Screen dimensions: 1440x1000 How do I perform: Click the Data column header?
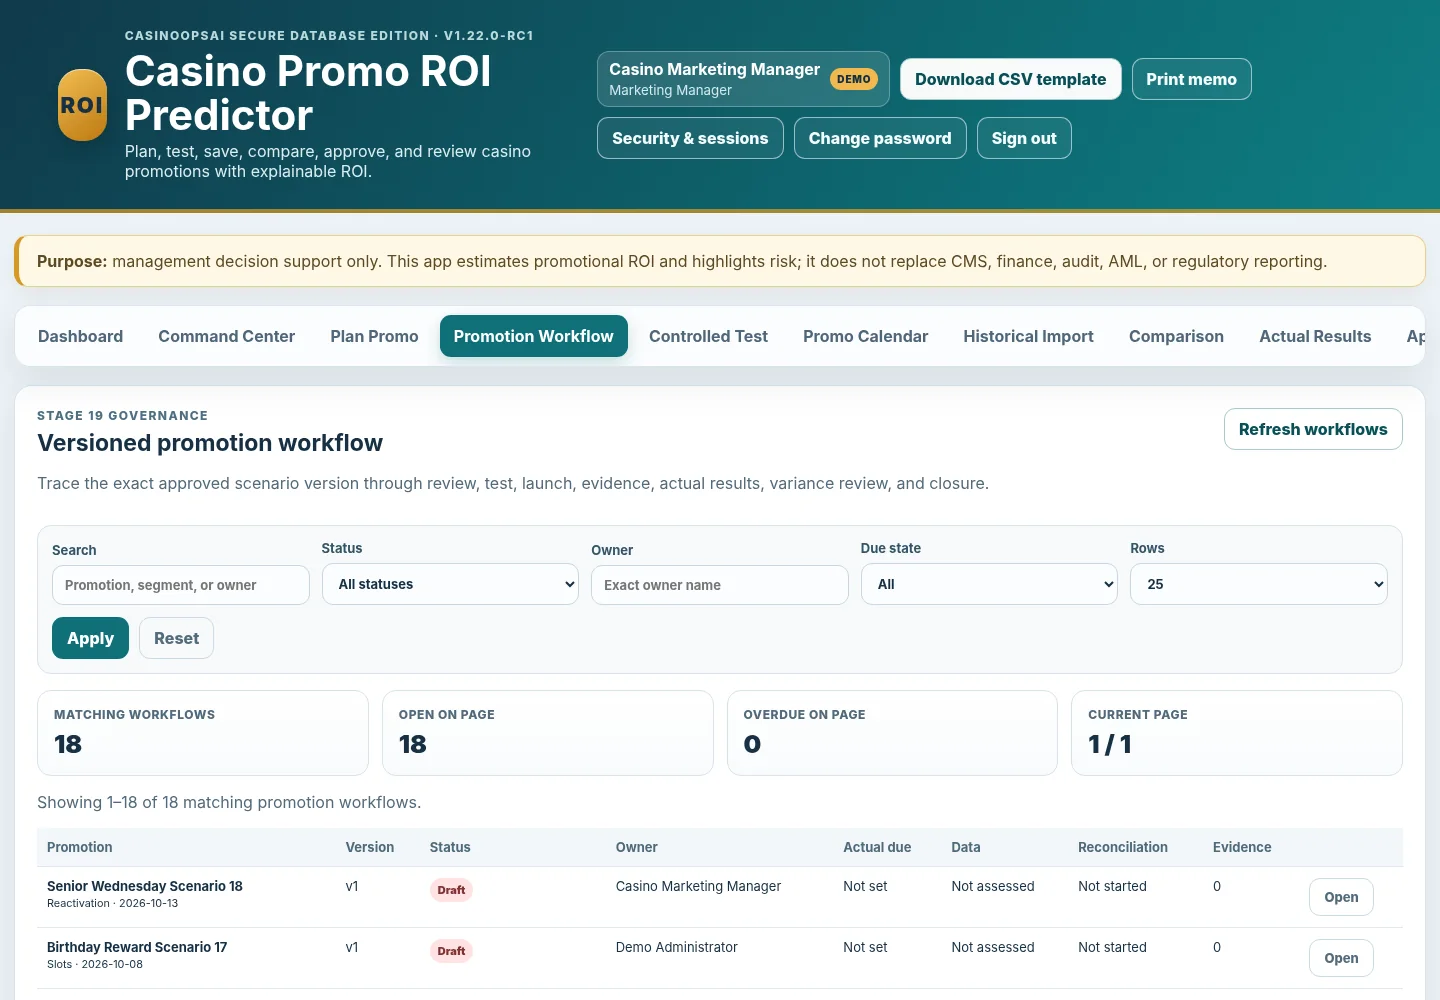966,847
